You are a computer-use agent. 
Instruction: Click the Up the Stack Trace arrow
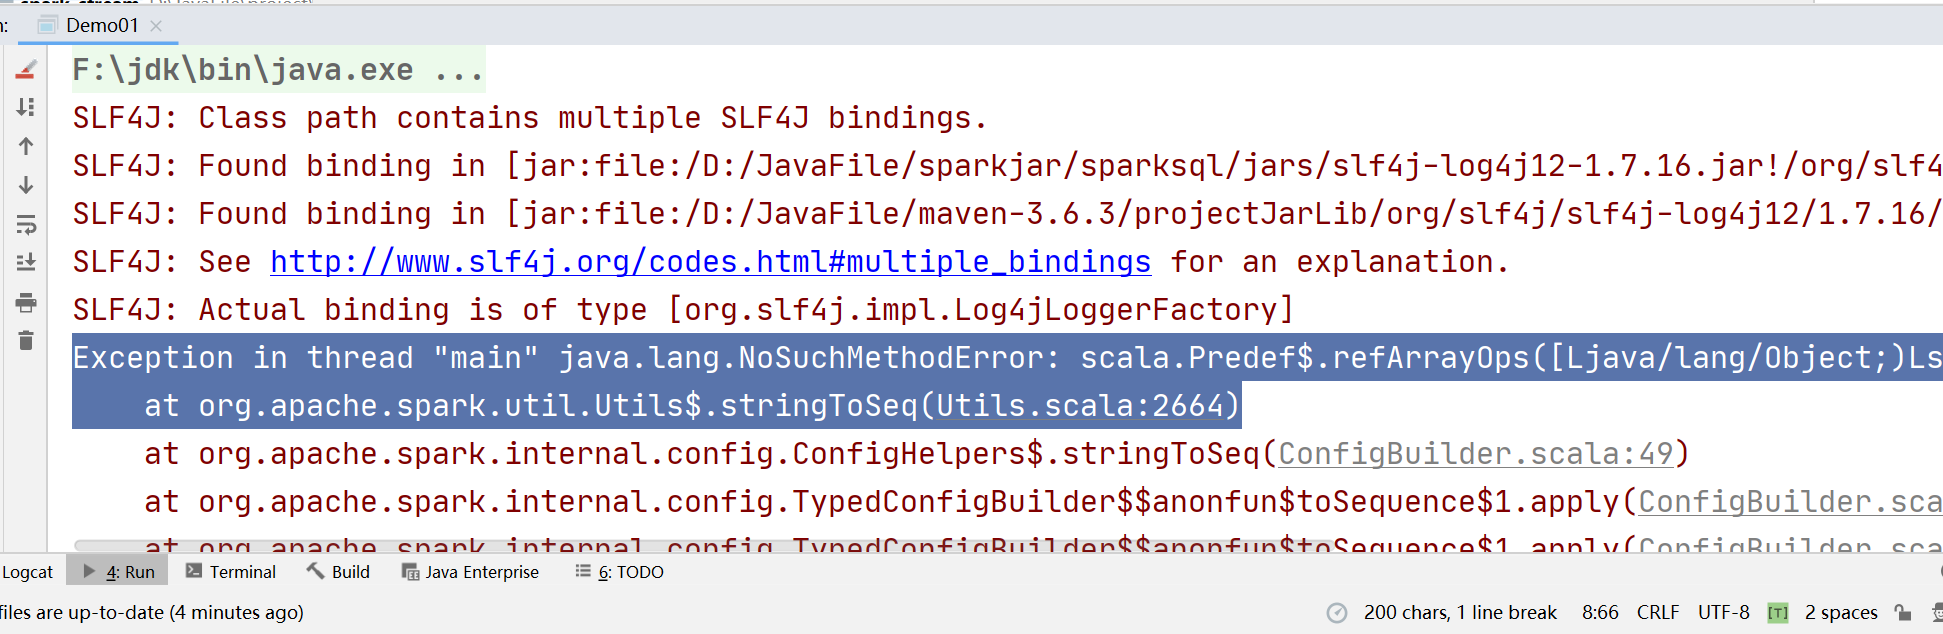(26, 146)
